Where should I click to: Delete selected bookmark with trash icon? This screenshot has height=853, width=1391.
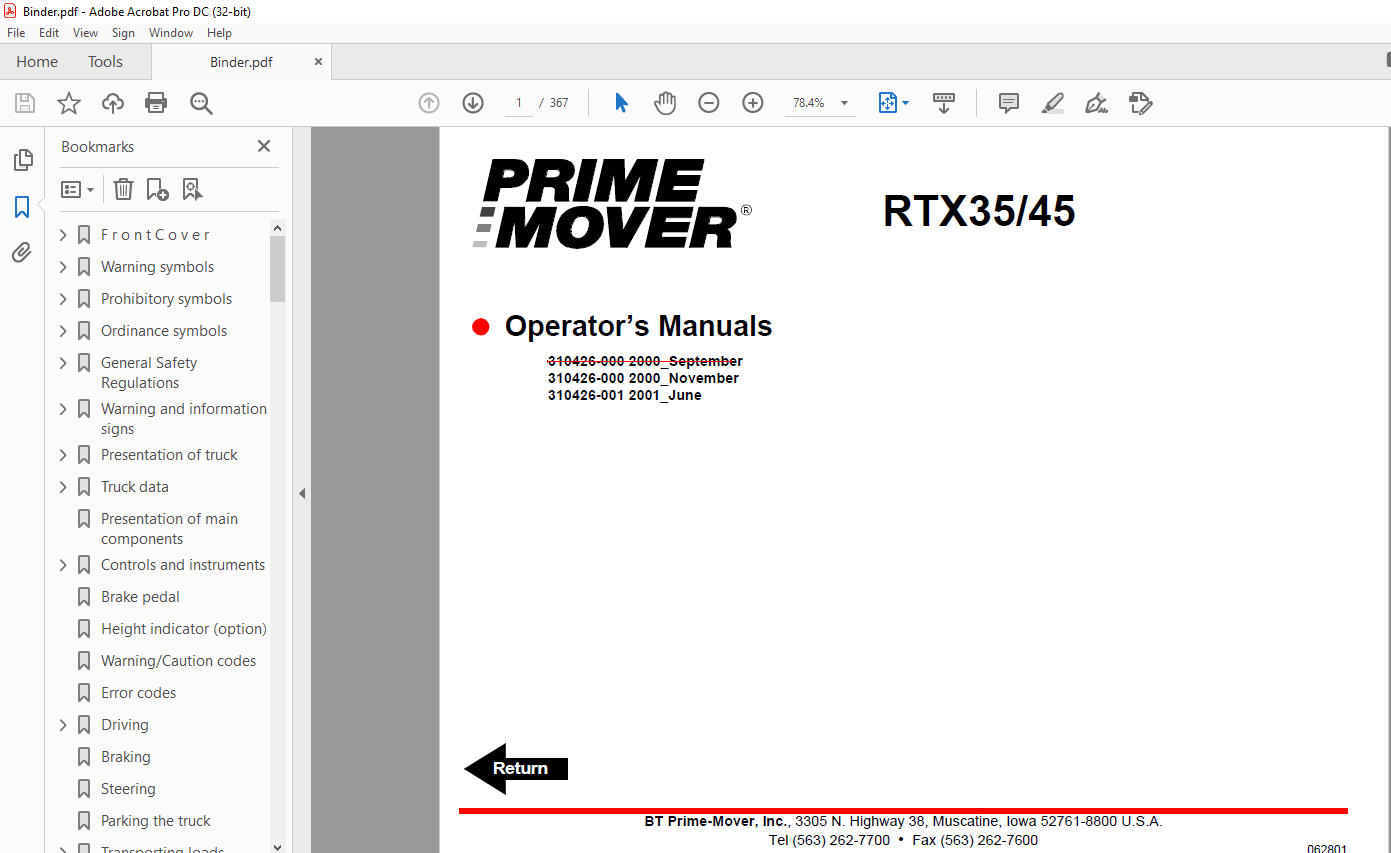(x=123, y=189)
